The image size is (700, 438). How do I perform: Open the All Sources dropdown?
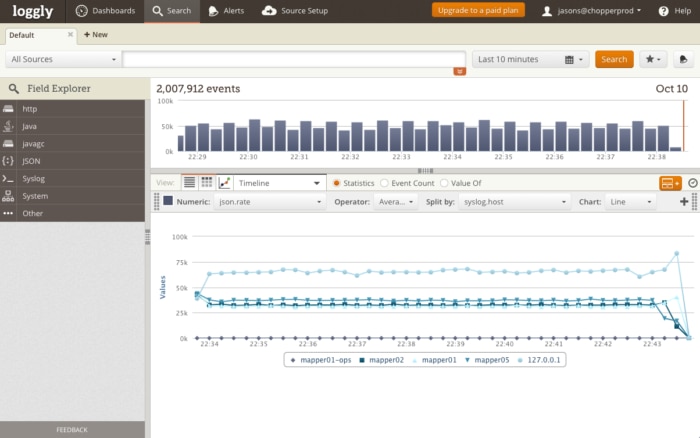tap(62, 59)
